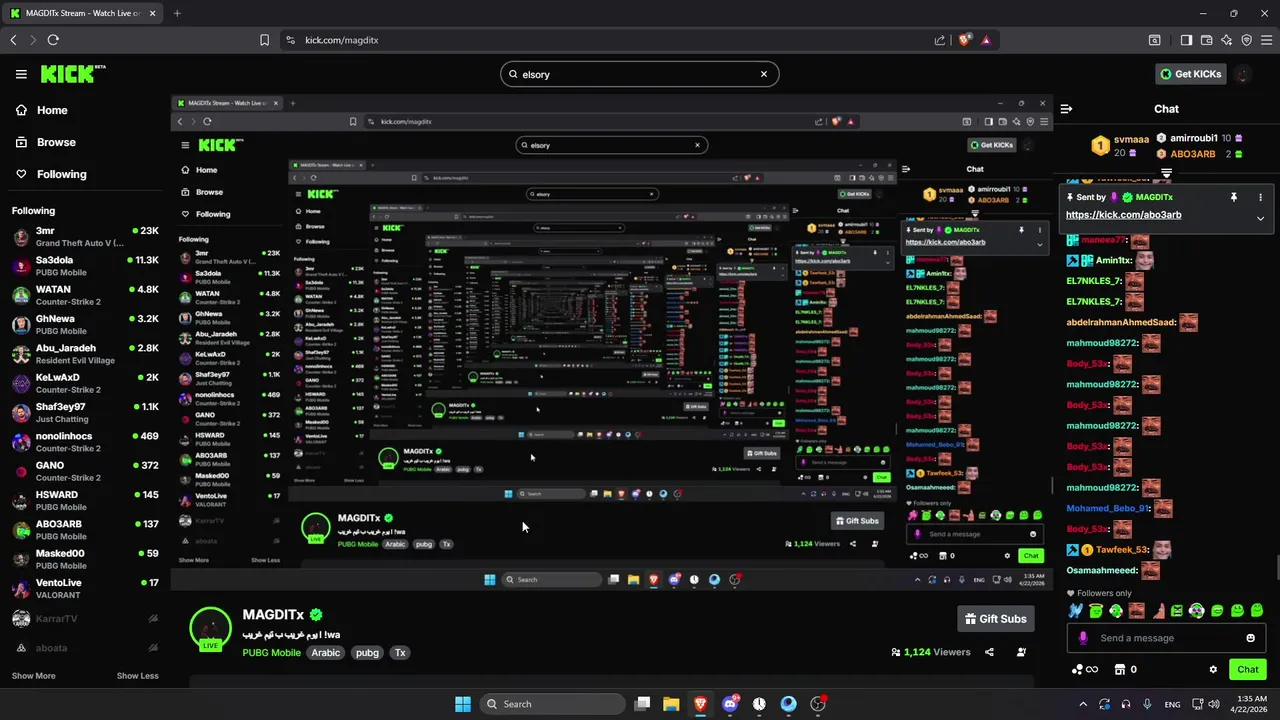Open the Brave VPN shield icon
This screenshot has height=720, width=1280.
pyautogui.click(x=1246, y=40)
